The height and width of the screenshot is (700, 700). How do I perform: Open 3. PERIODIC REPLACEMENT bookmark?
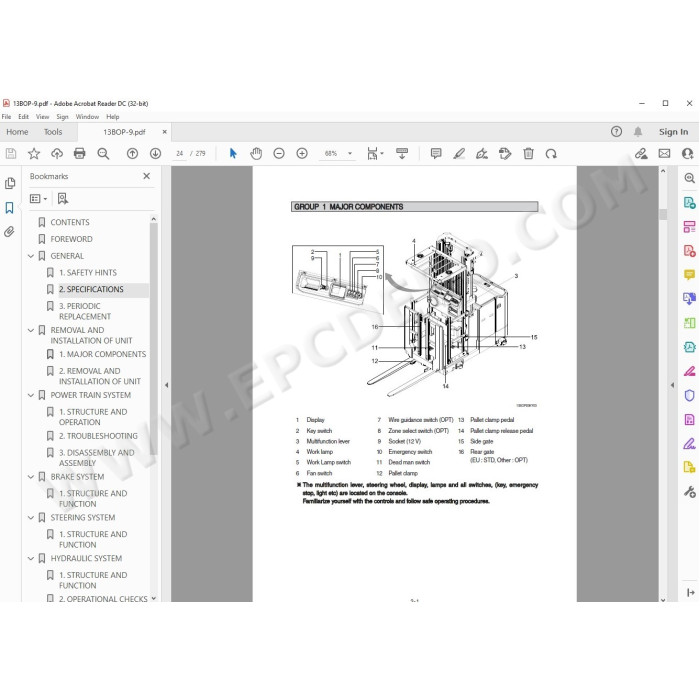pos(85,311)
